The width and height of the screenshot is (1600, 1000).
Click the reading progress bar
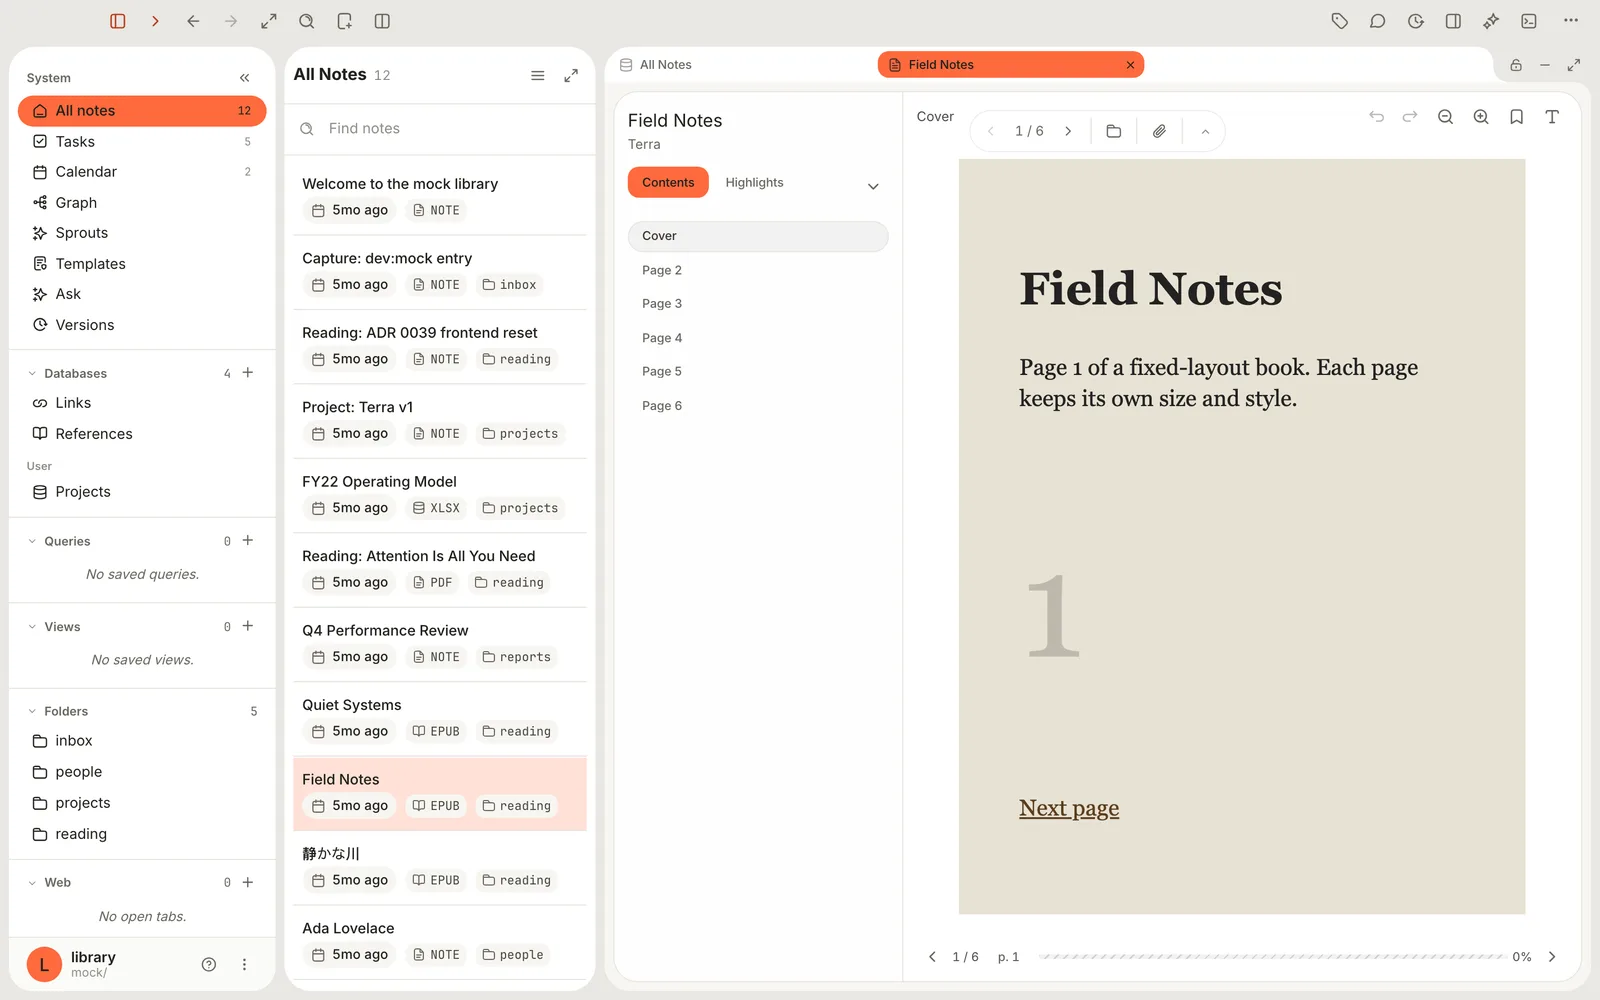click(1272, 957)
